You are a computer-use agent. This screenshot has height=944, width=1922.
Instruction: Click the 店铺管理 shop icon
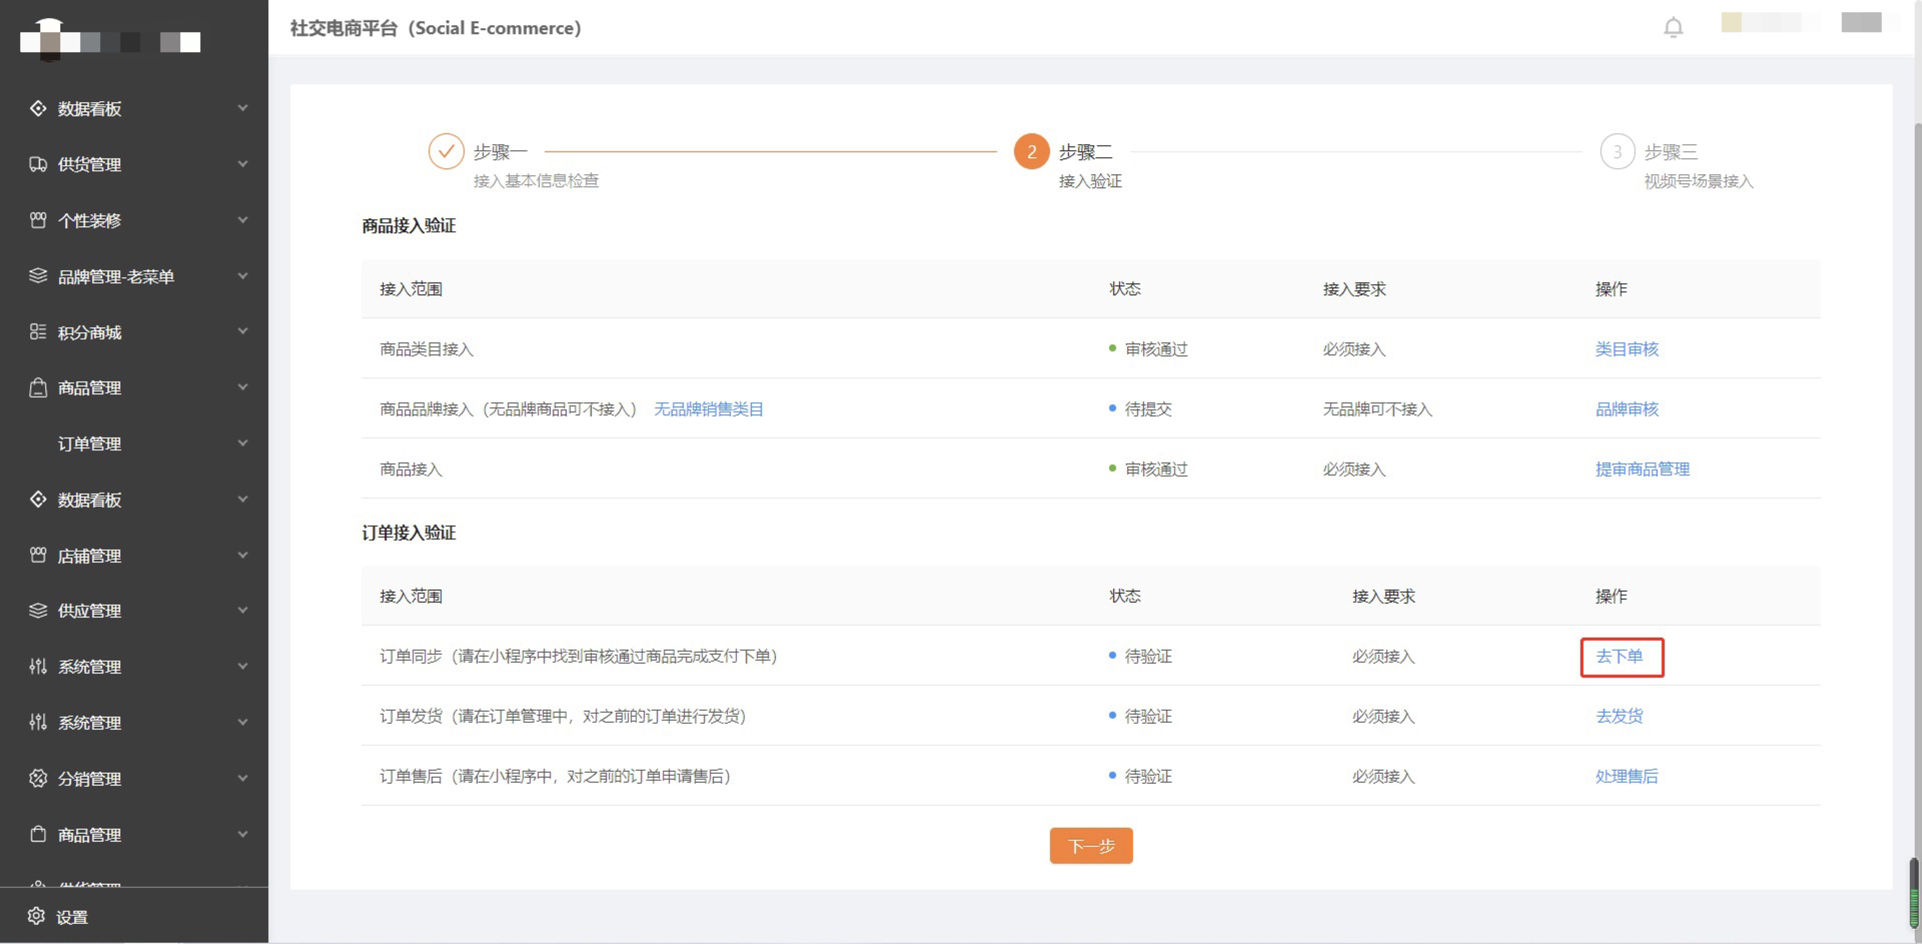(x=38, y=555)
